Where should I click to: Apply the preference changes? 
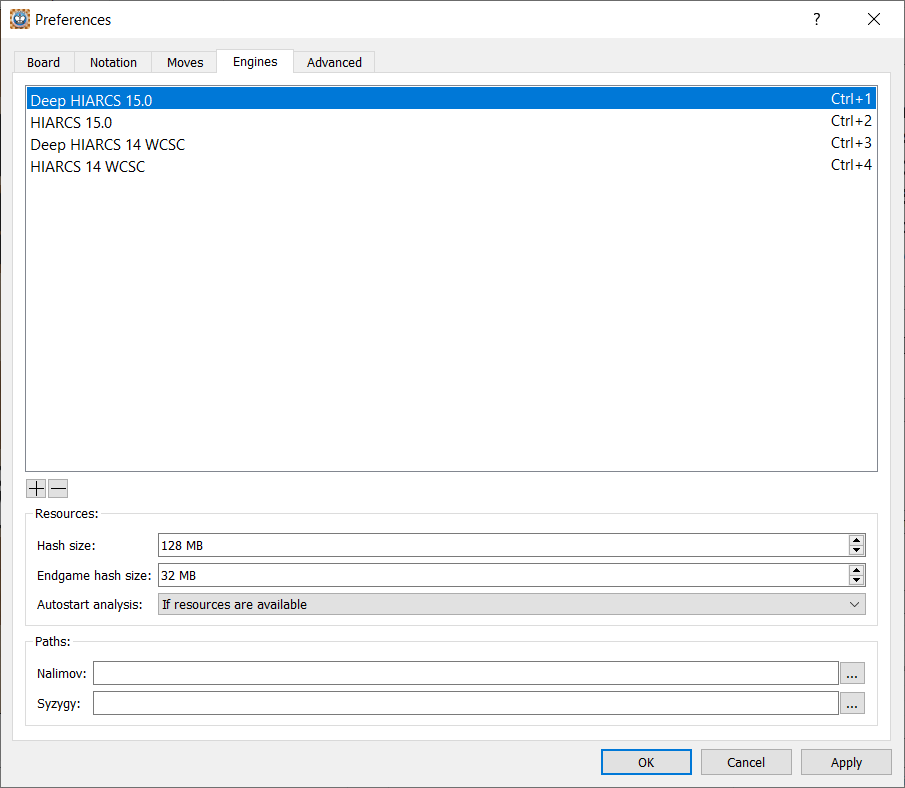coord(846,762)
